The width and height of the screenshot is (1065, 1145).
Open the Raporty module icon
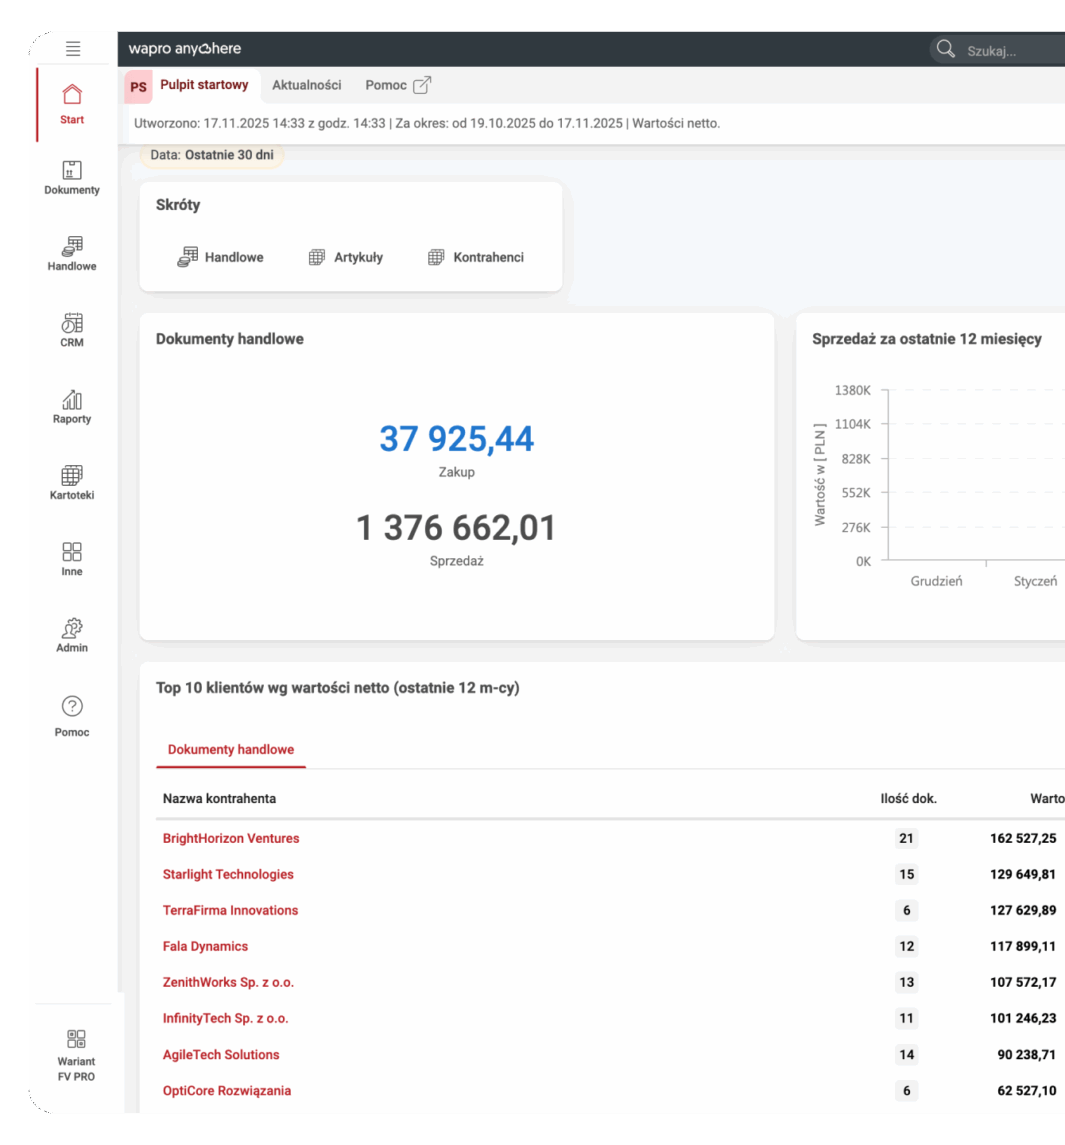71,400
